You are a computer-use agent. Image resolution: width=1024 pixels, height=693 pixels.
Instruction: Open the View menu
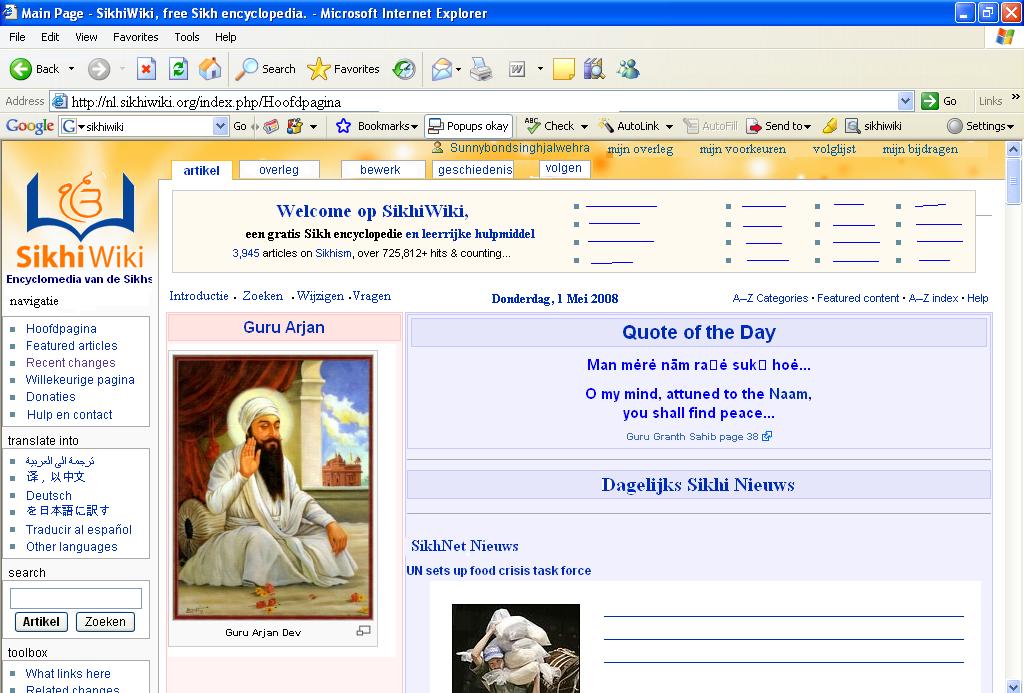pos(86,37)
